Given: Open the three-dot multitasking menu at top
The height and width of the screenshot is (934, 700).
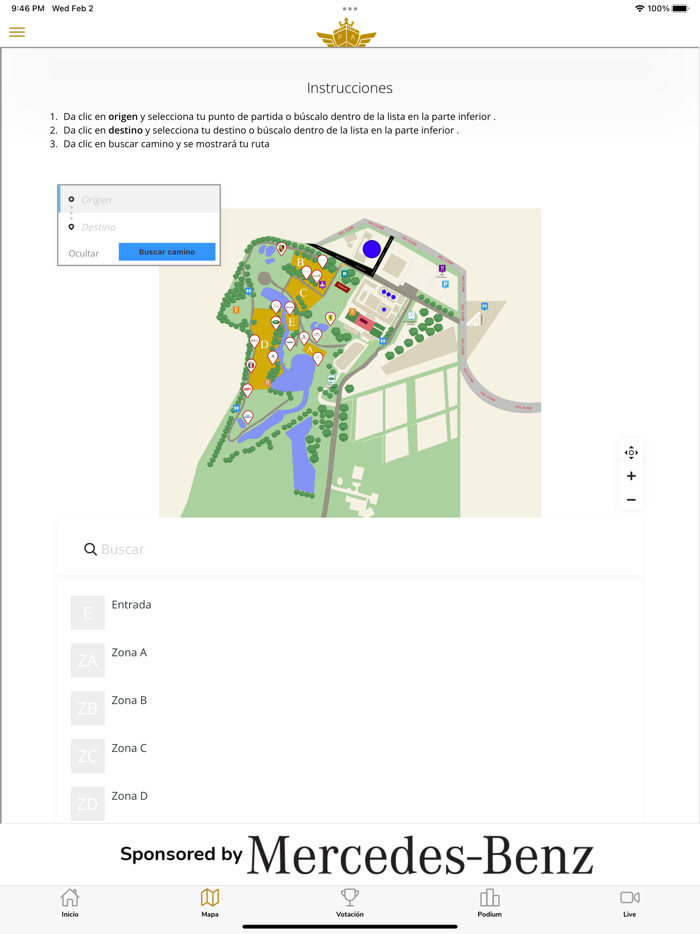Looking at the screenshot, I should [350, 9].
